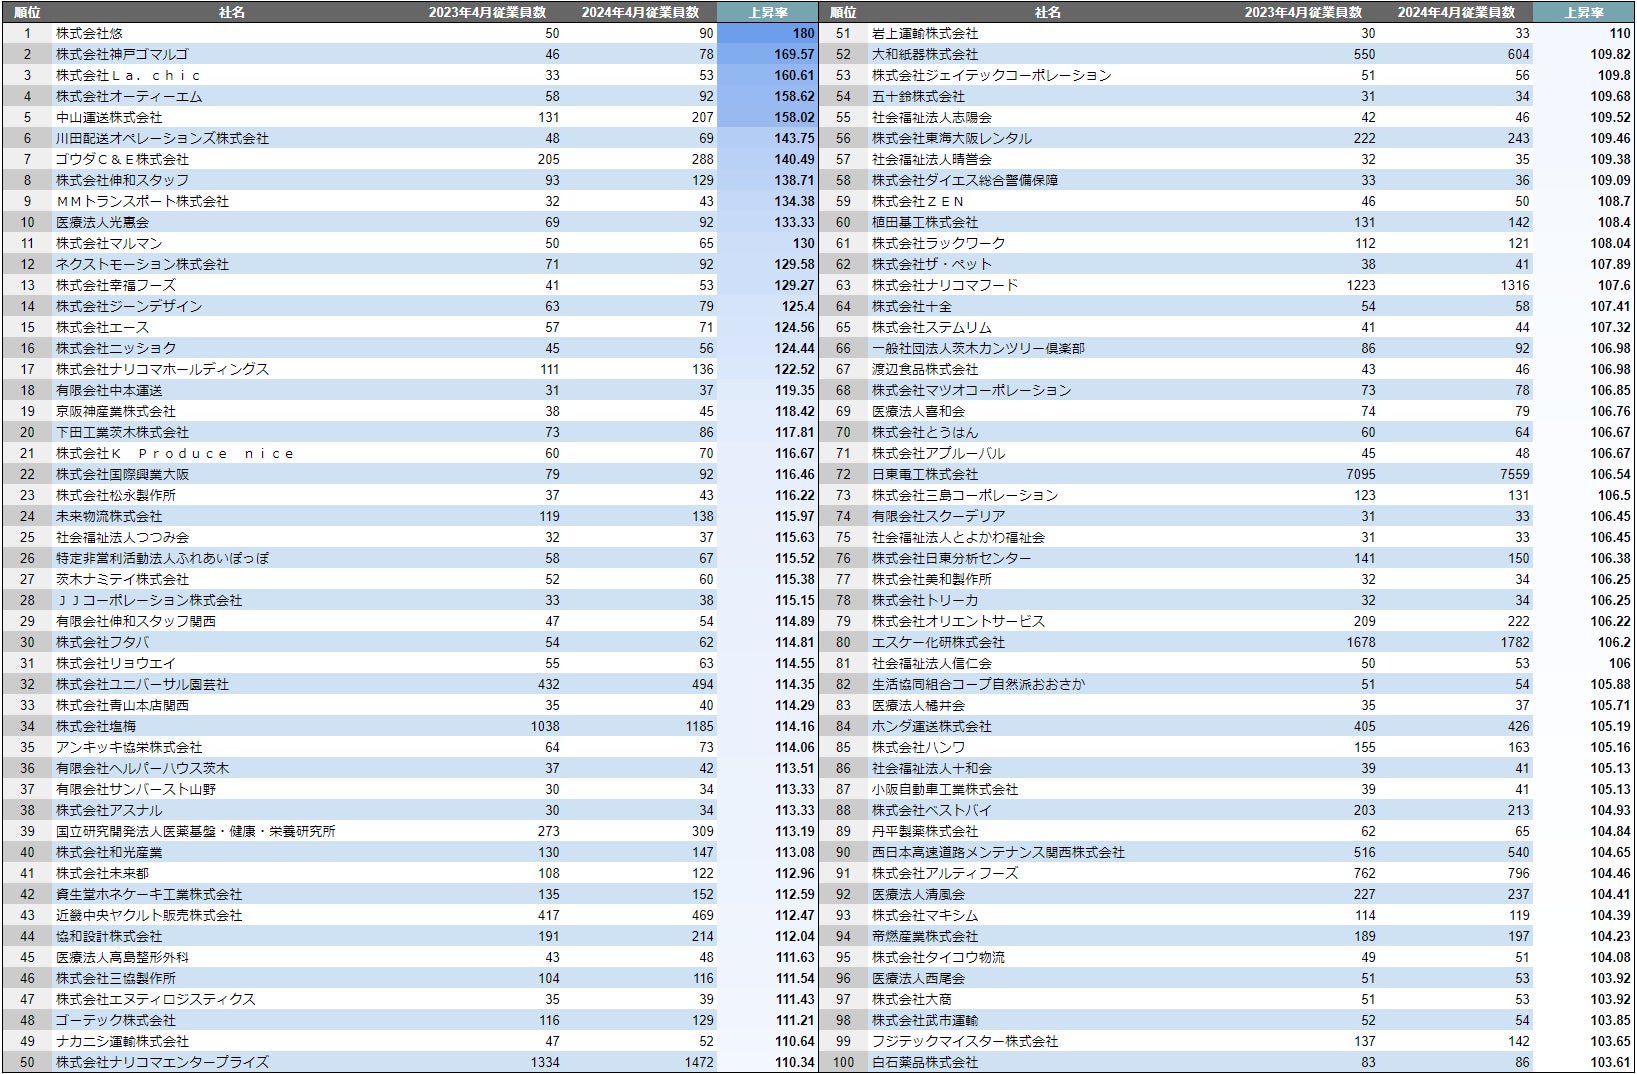Screen dimensions: 1637x1074
Task: Select the growth rate value 160.61
Action: tap(794, 75)
